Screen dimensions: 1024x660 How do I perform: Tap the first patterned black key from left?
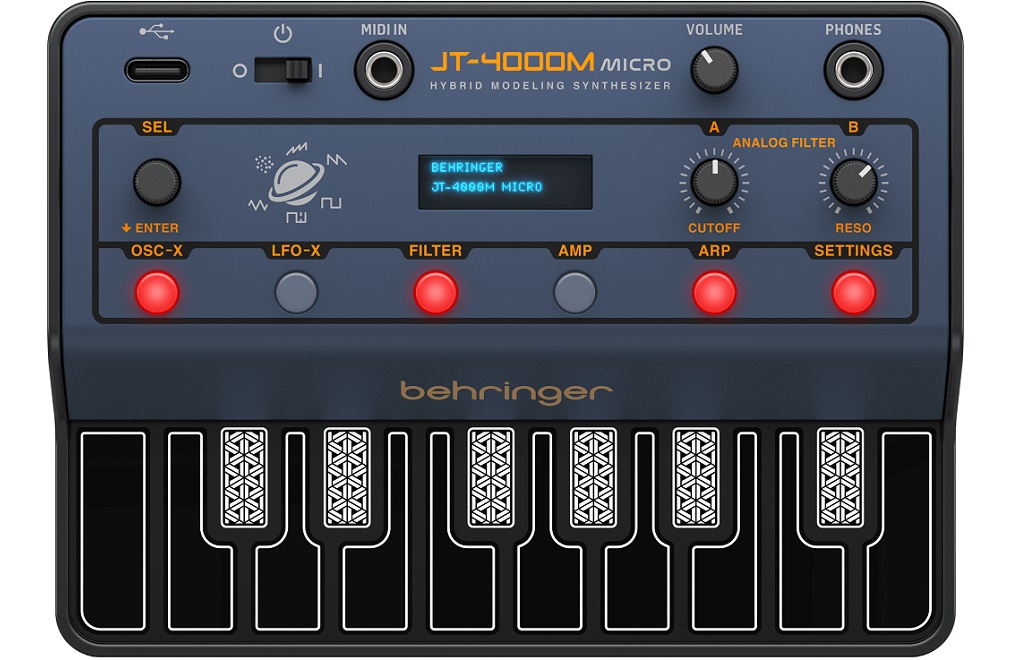pyautogui.click(x=244, y=477)
